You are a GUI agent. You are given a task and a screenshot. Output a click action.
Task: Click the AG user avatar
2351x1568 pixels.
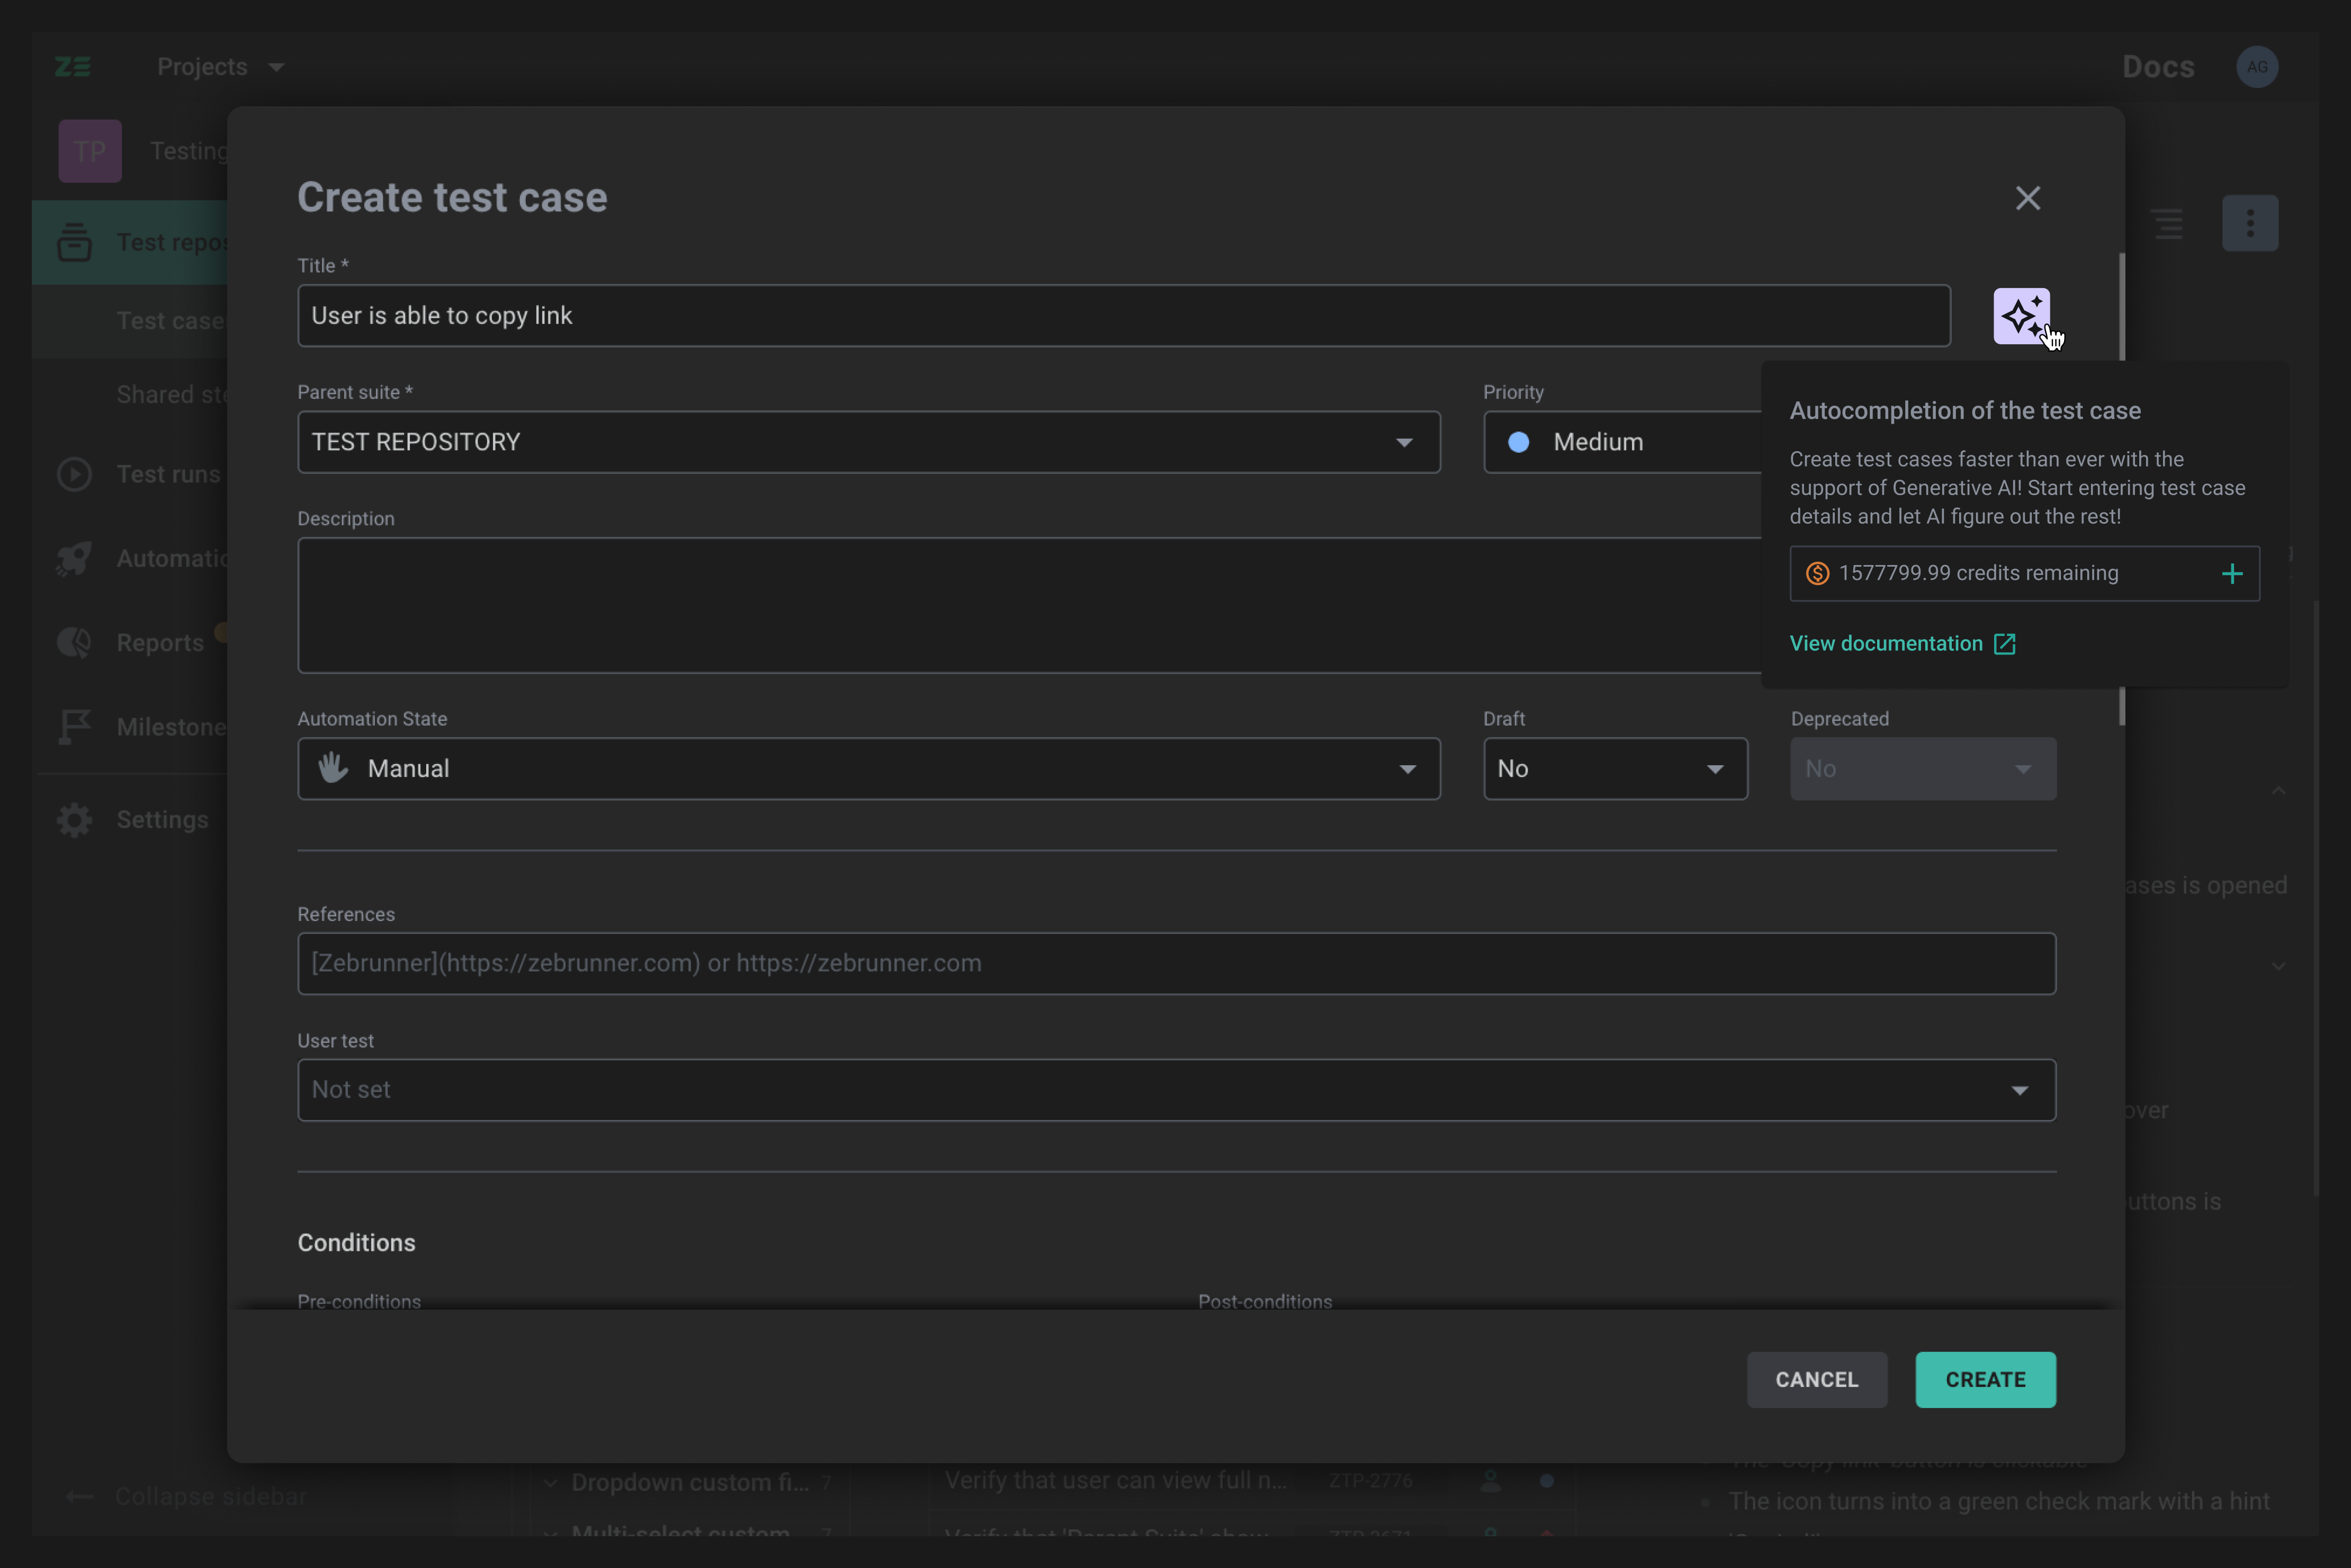(x=2258, y=66)
